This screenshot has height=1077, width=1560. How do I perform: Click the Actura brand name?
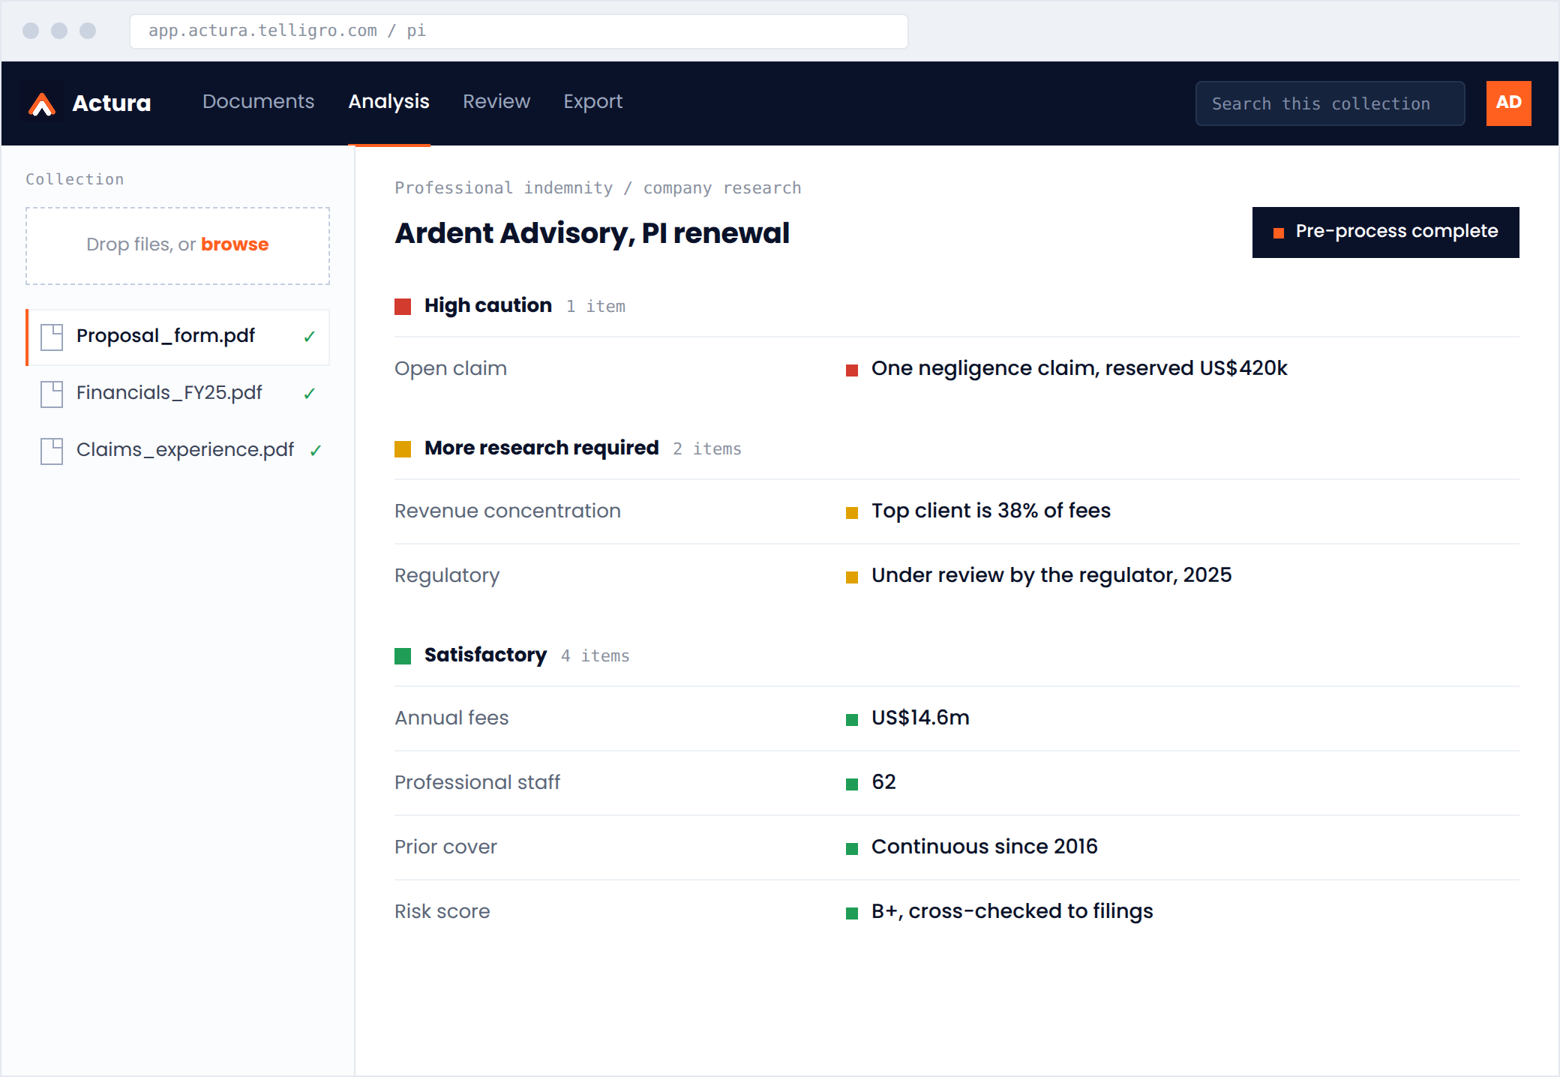[x=112, y=103]
